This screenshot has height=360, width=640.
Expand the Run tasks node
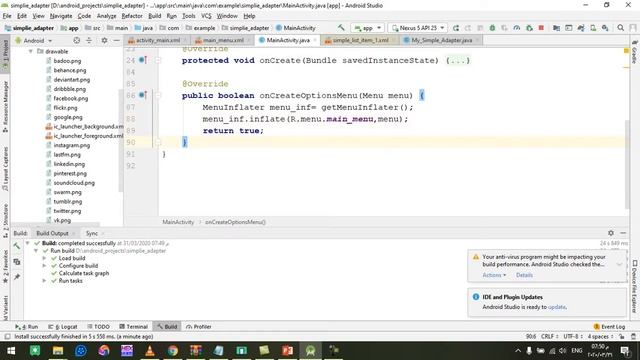click(x=44, y=281)
